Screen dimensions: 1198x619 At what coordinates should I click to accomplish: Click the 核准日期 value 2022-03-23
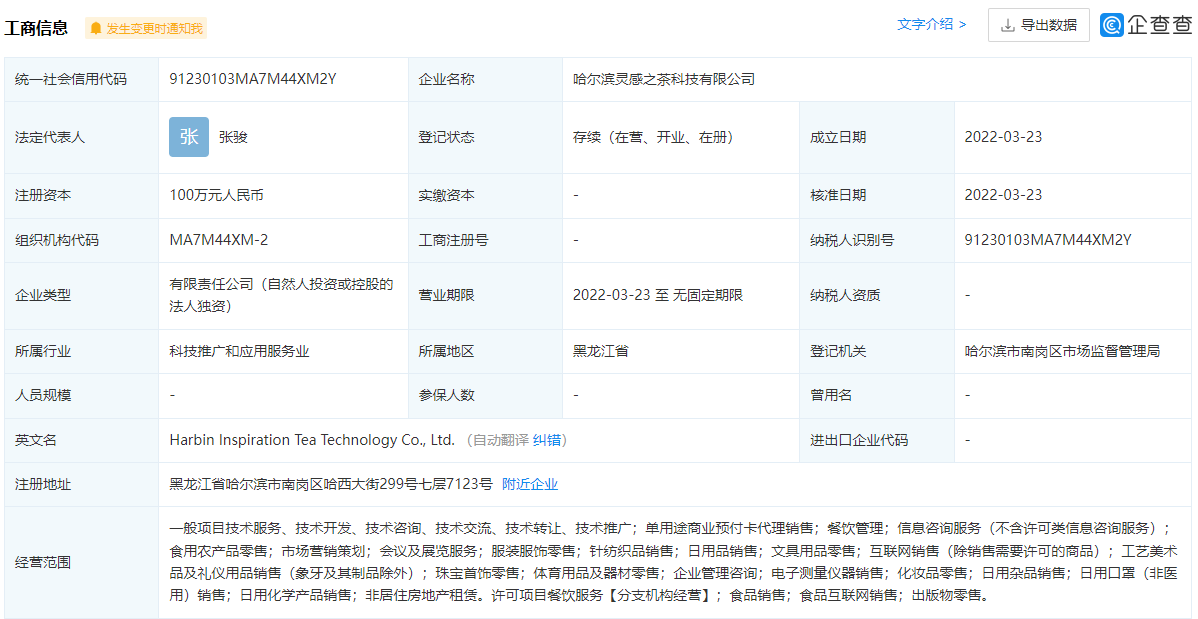[1003, 195]
